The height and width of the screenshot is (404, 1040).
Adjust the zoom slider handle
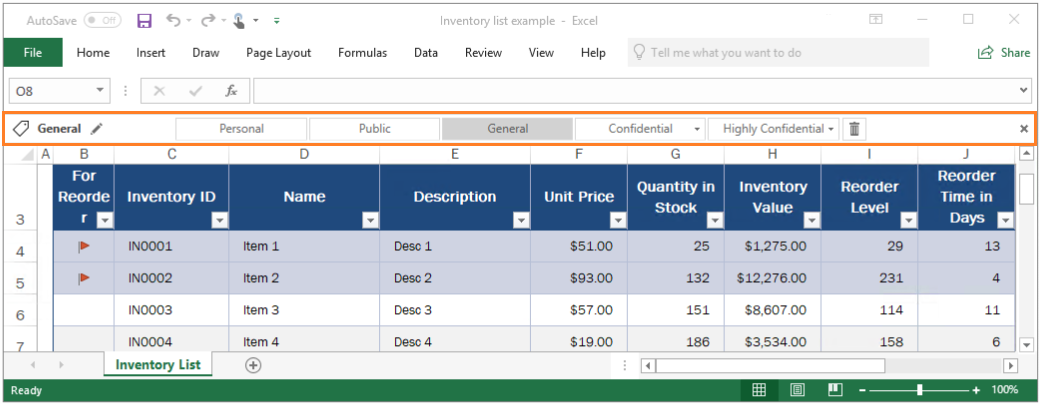920,390
